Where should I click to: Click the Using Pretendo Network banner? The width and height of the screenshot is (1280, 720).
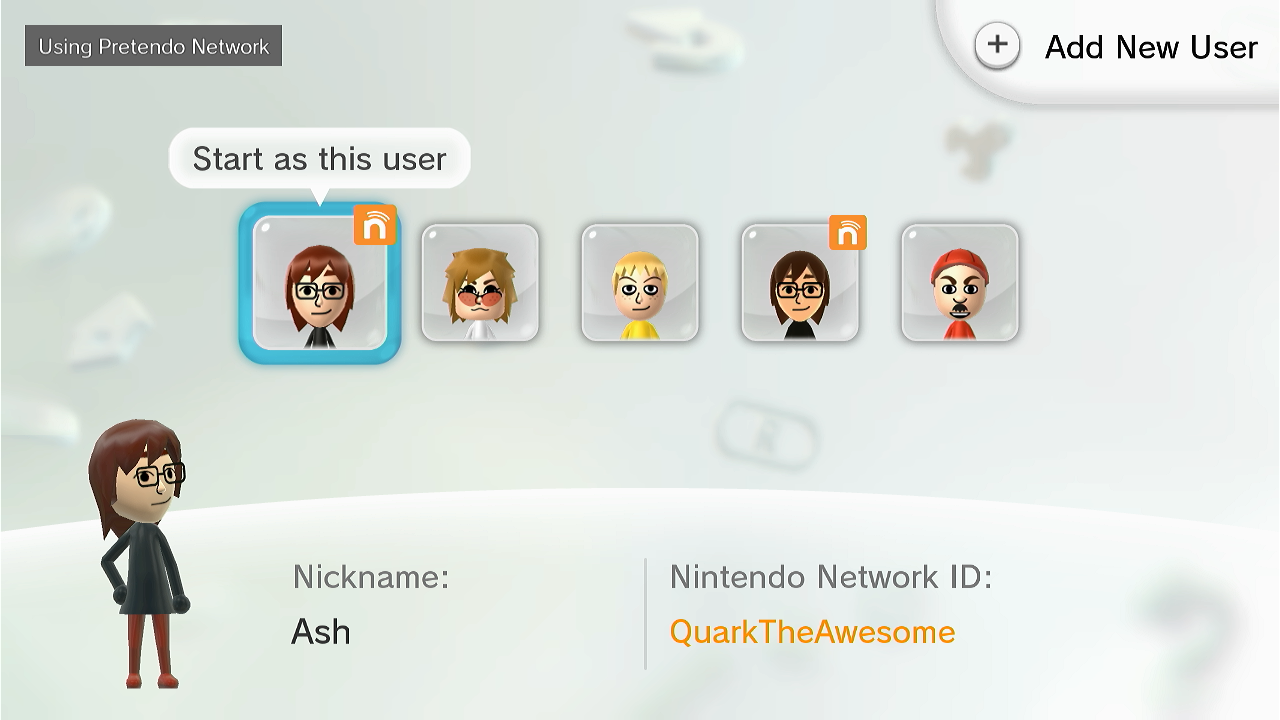(x=153, y=46)
